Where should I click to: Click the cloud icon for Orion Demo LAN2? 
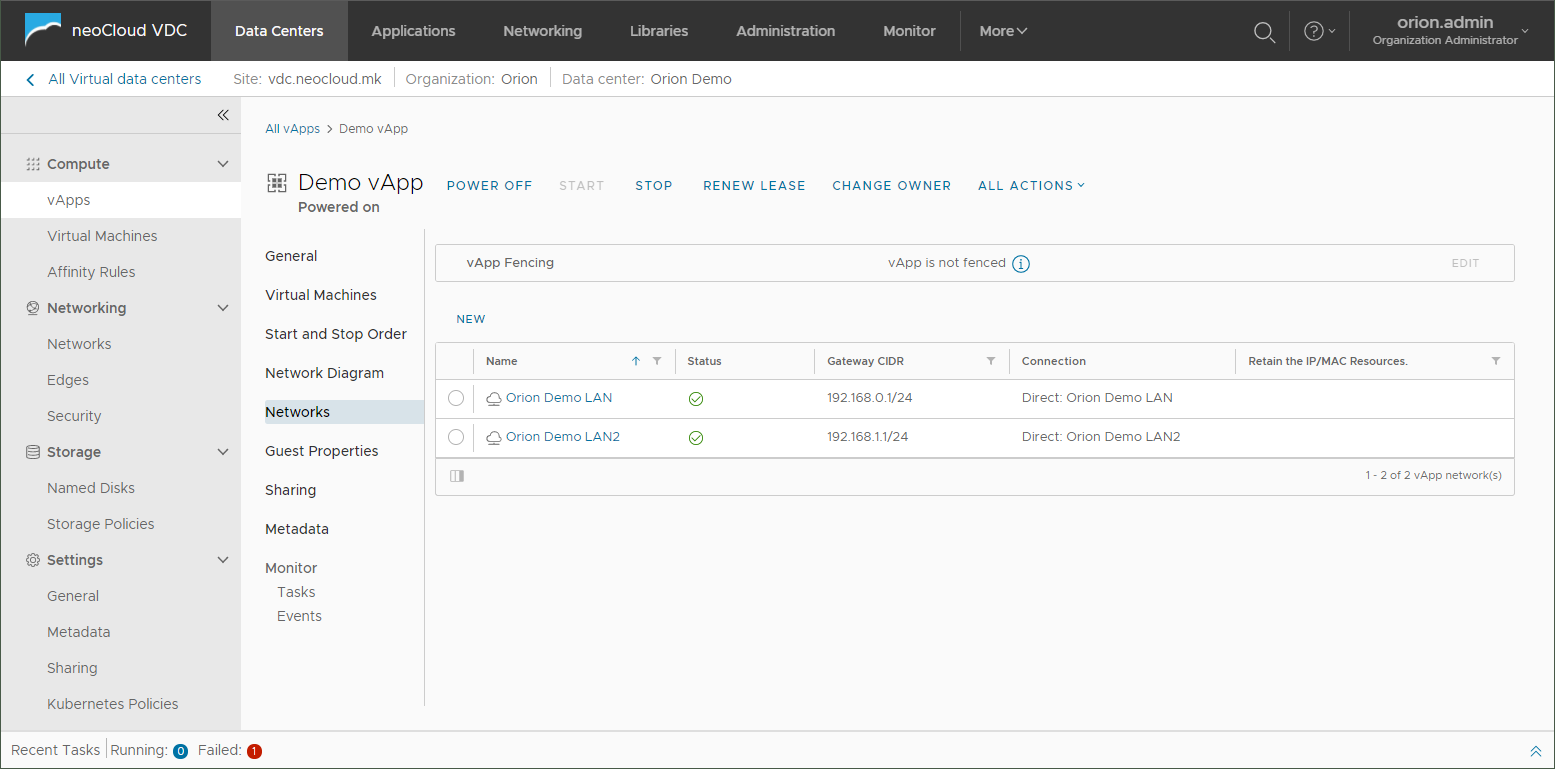coord(494,437)
